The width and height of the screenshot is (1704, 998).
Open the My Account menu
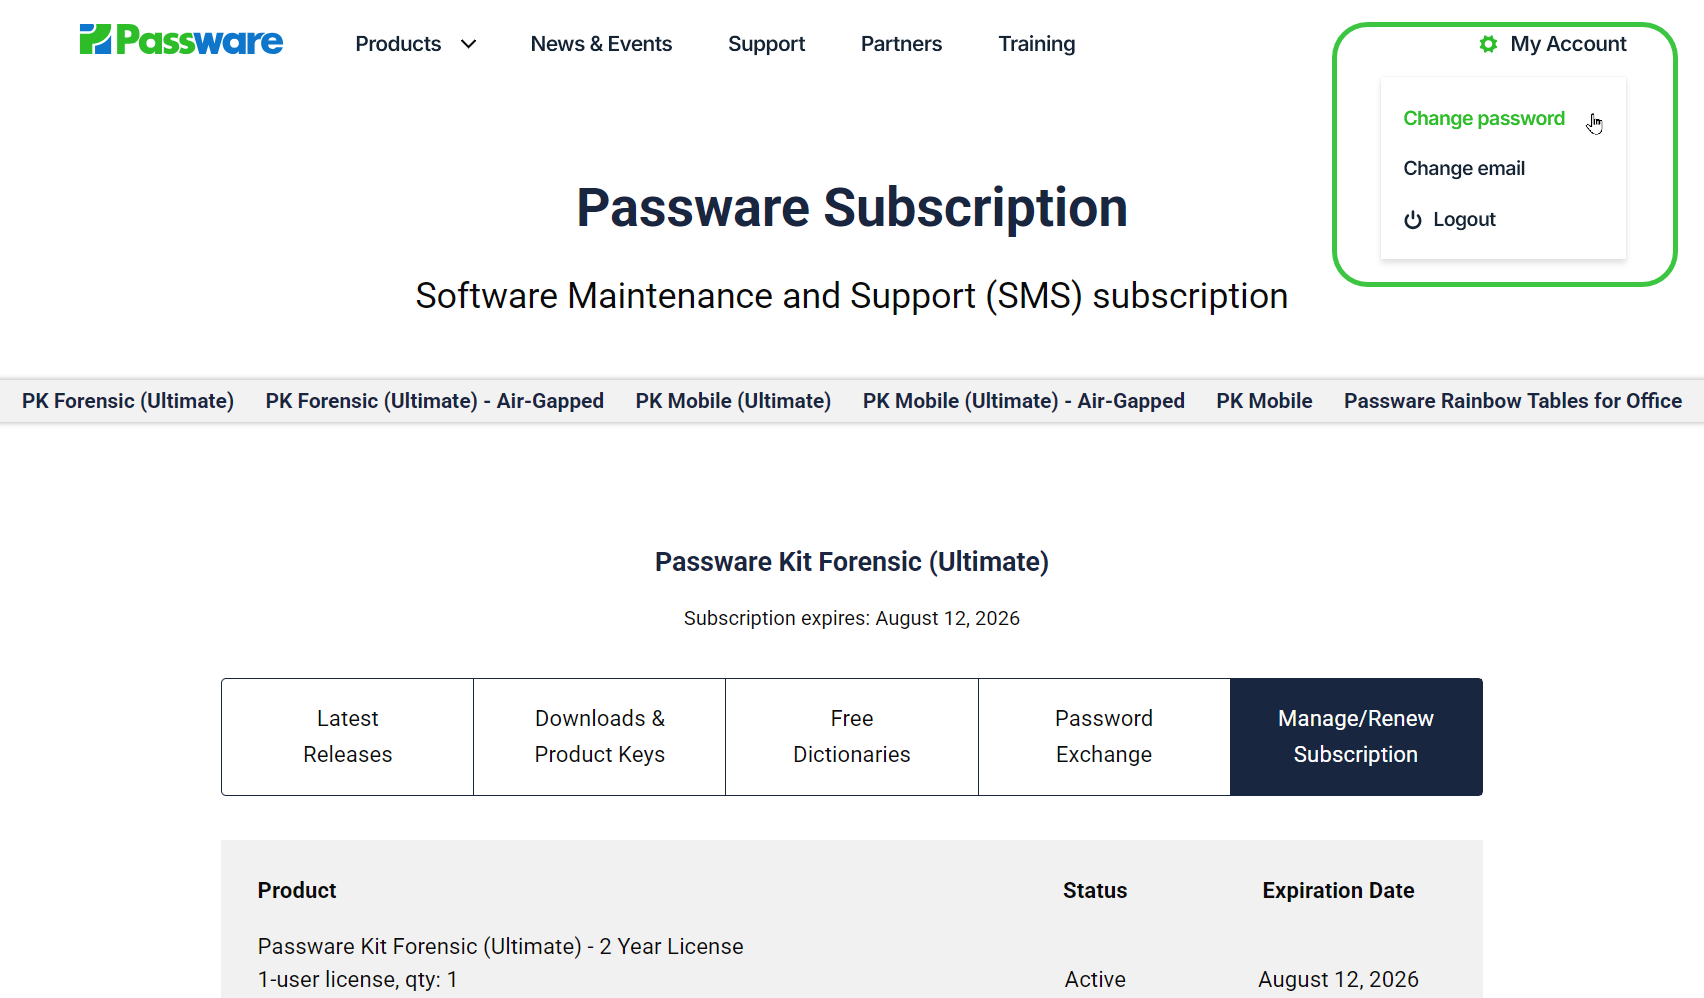[x=1568, y=44]
